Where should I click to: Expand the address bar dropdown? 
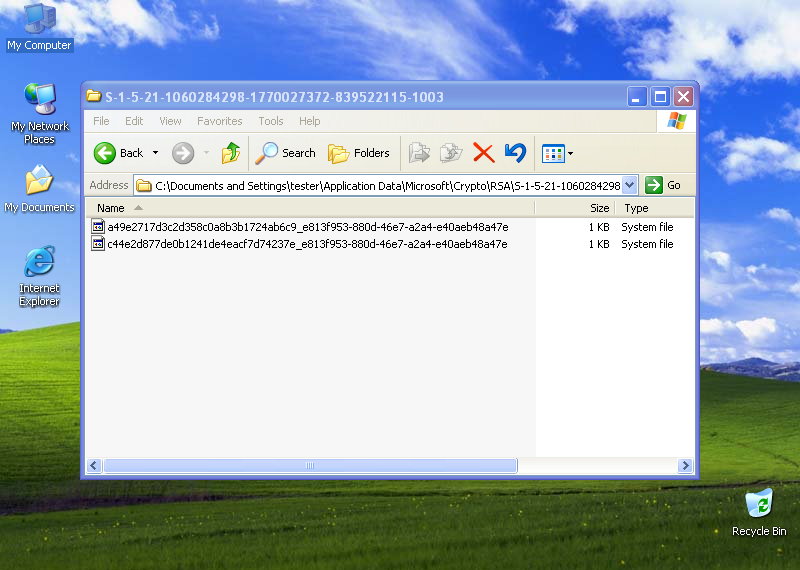pyautogui.click(x=630, y=185)
